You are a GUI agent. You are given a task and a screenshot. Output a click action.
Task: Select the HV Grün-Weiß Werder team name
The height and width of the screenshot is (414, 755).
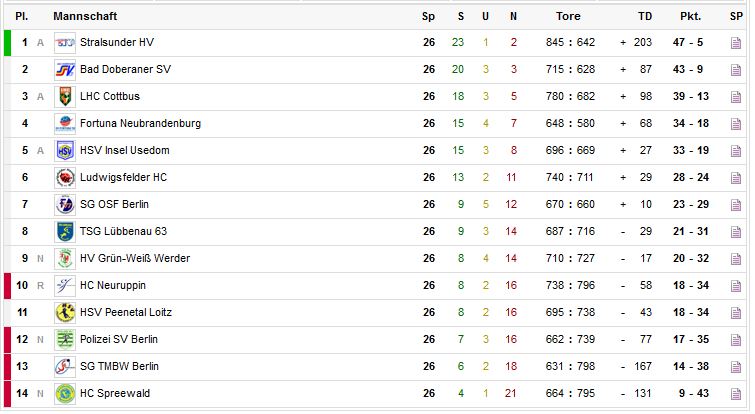(x=135, y=259)
